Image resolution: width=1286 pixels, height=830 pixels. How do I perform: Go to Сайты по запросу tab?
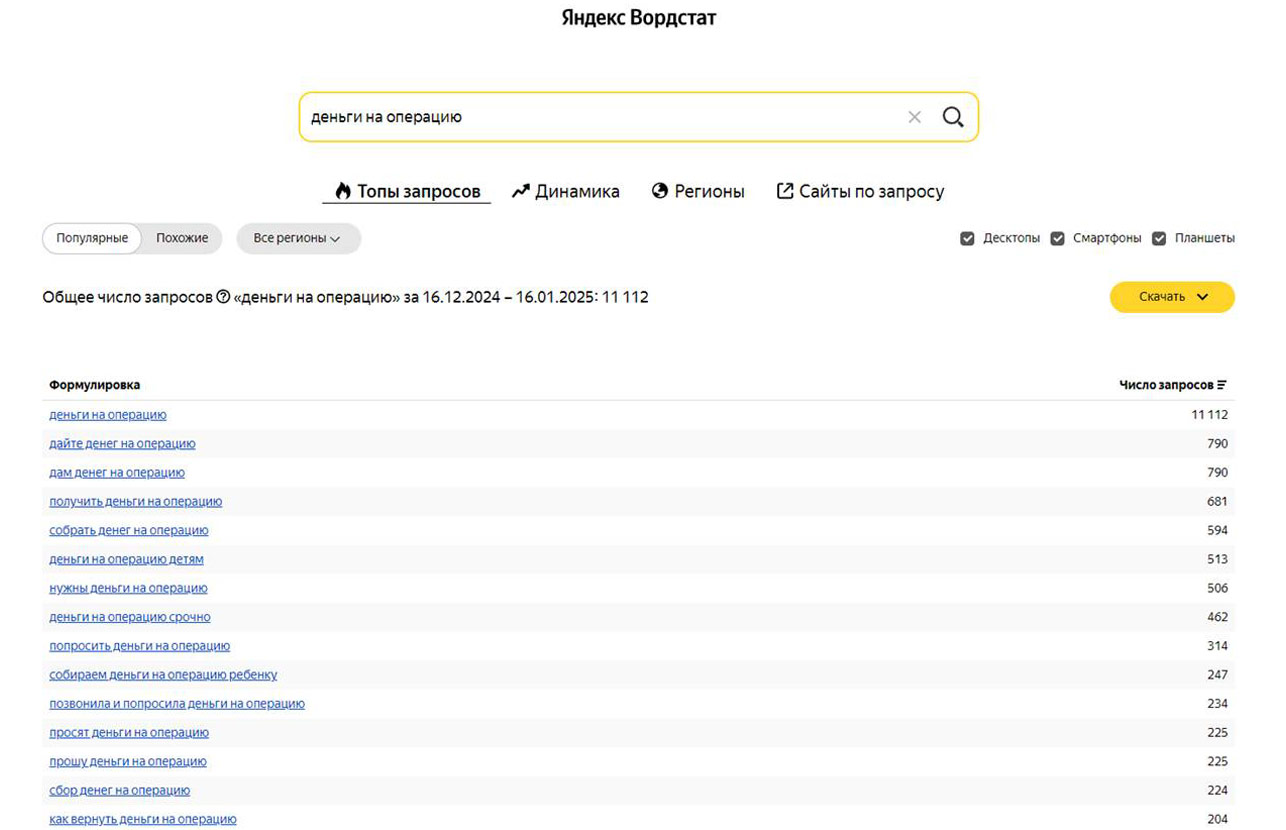pos(860,191)
